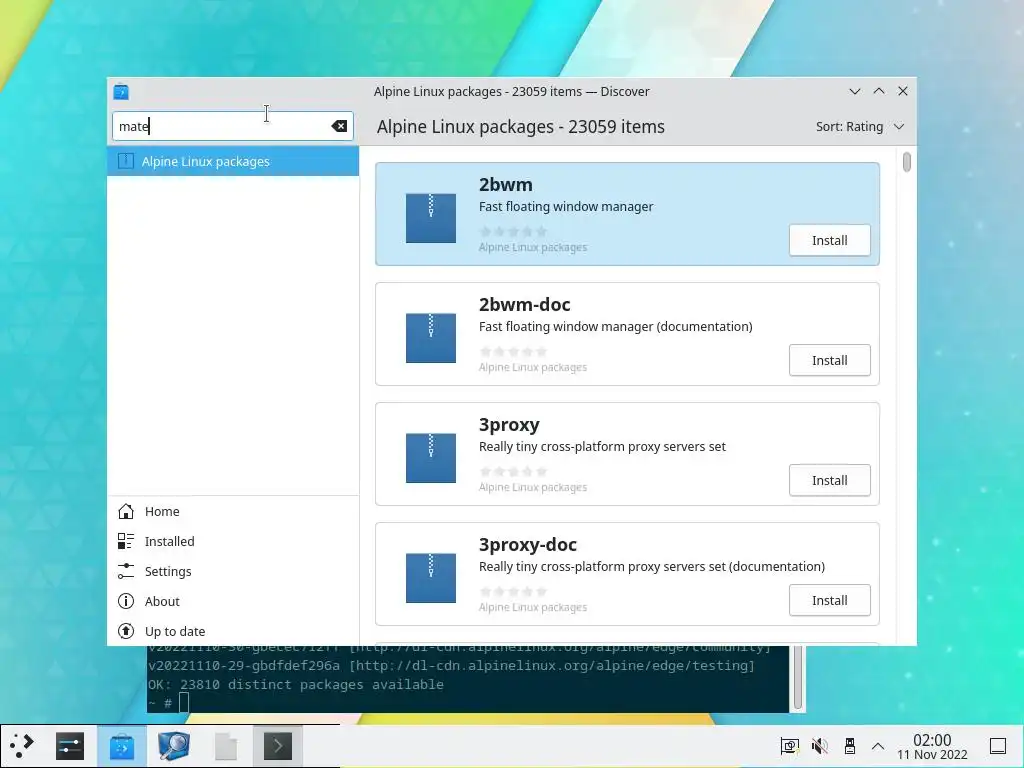Open removable devices tray icon

(x=850, y=746)
